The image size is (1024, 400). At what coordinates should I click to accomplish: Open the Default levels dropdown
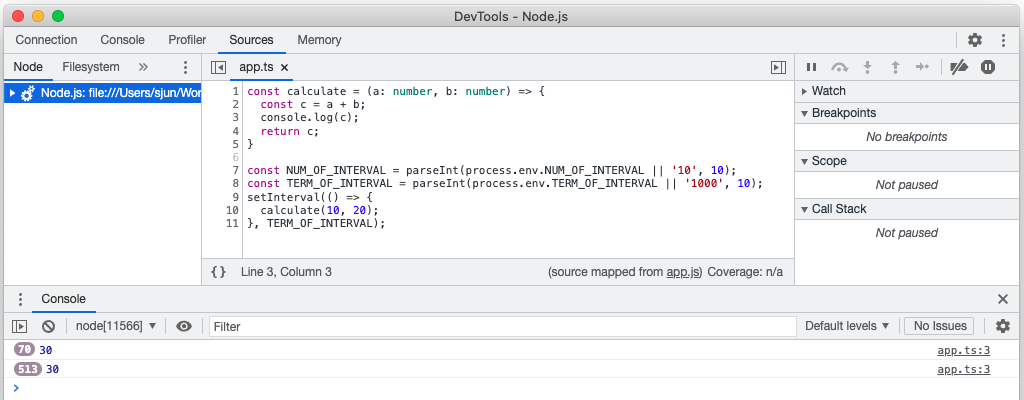(847, 326)
